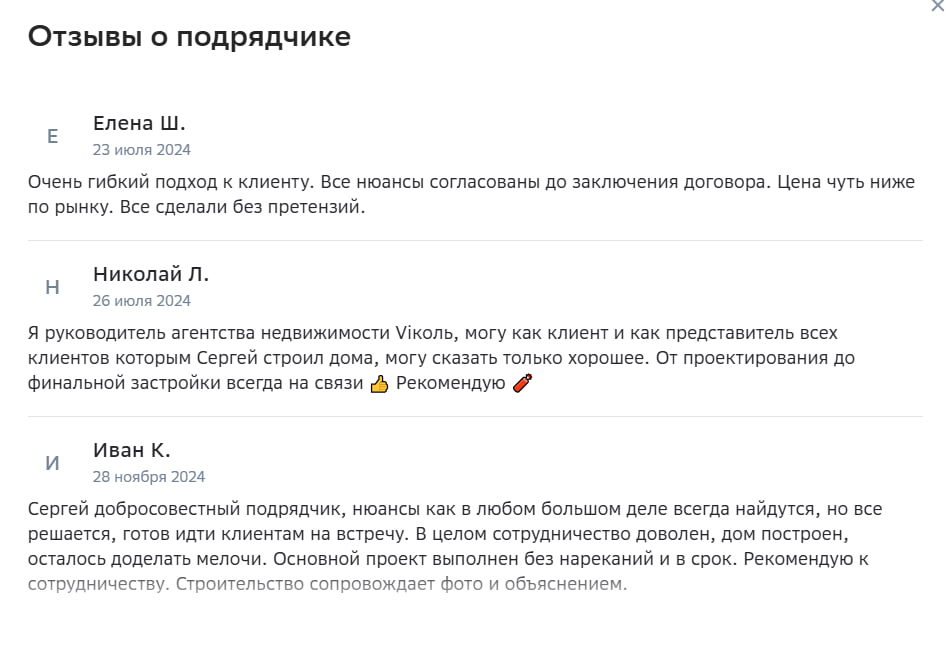Click the date 23 июля 2024
Screen dimensions: 946x661
[x=141, y=150]
